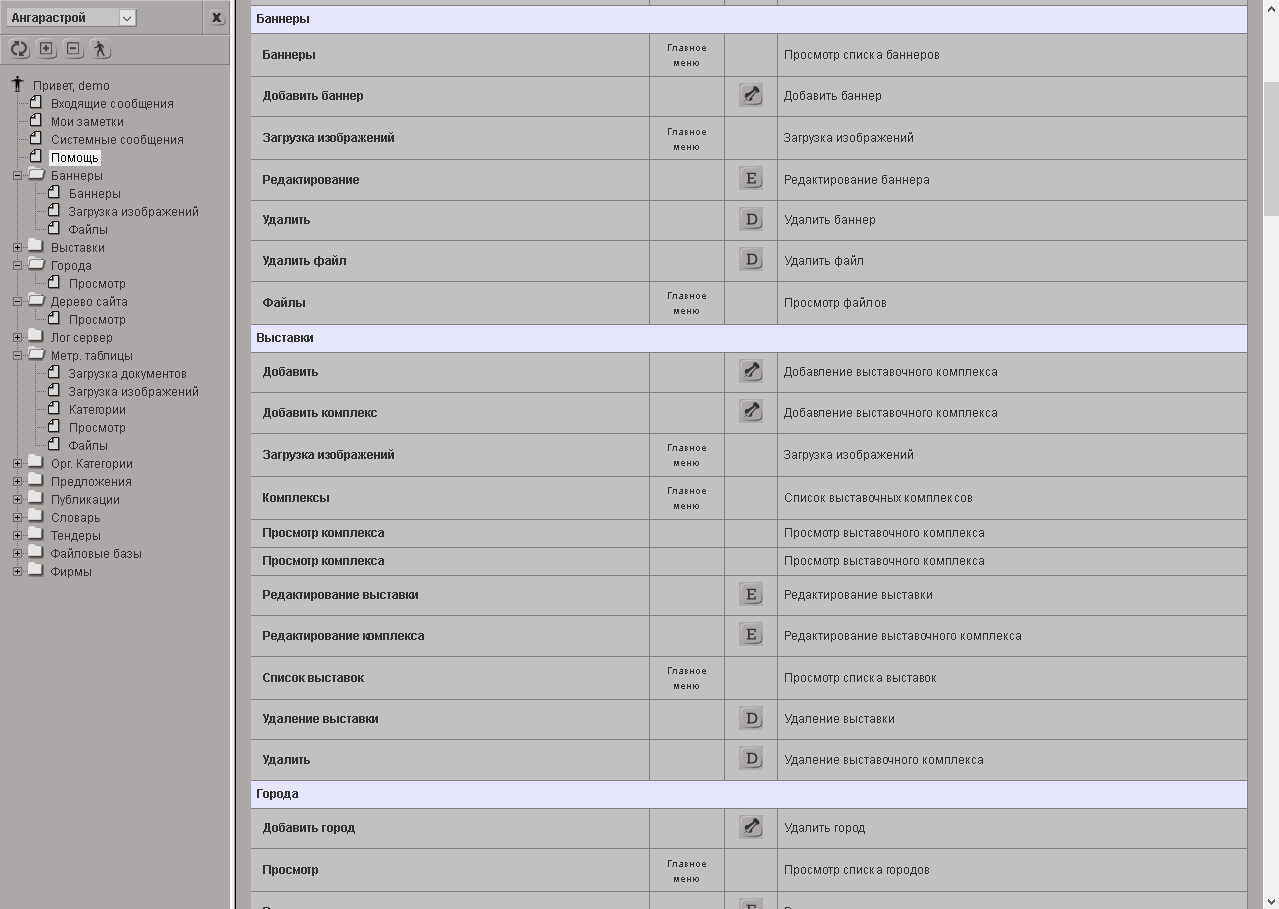
Task: Click the collapse-all minus icon in sidebar toolbar
Action: 73,49
